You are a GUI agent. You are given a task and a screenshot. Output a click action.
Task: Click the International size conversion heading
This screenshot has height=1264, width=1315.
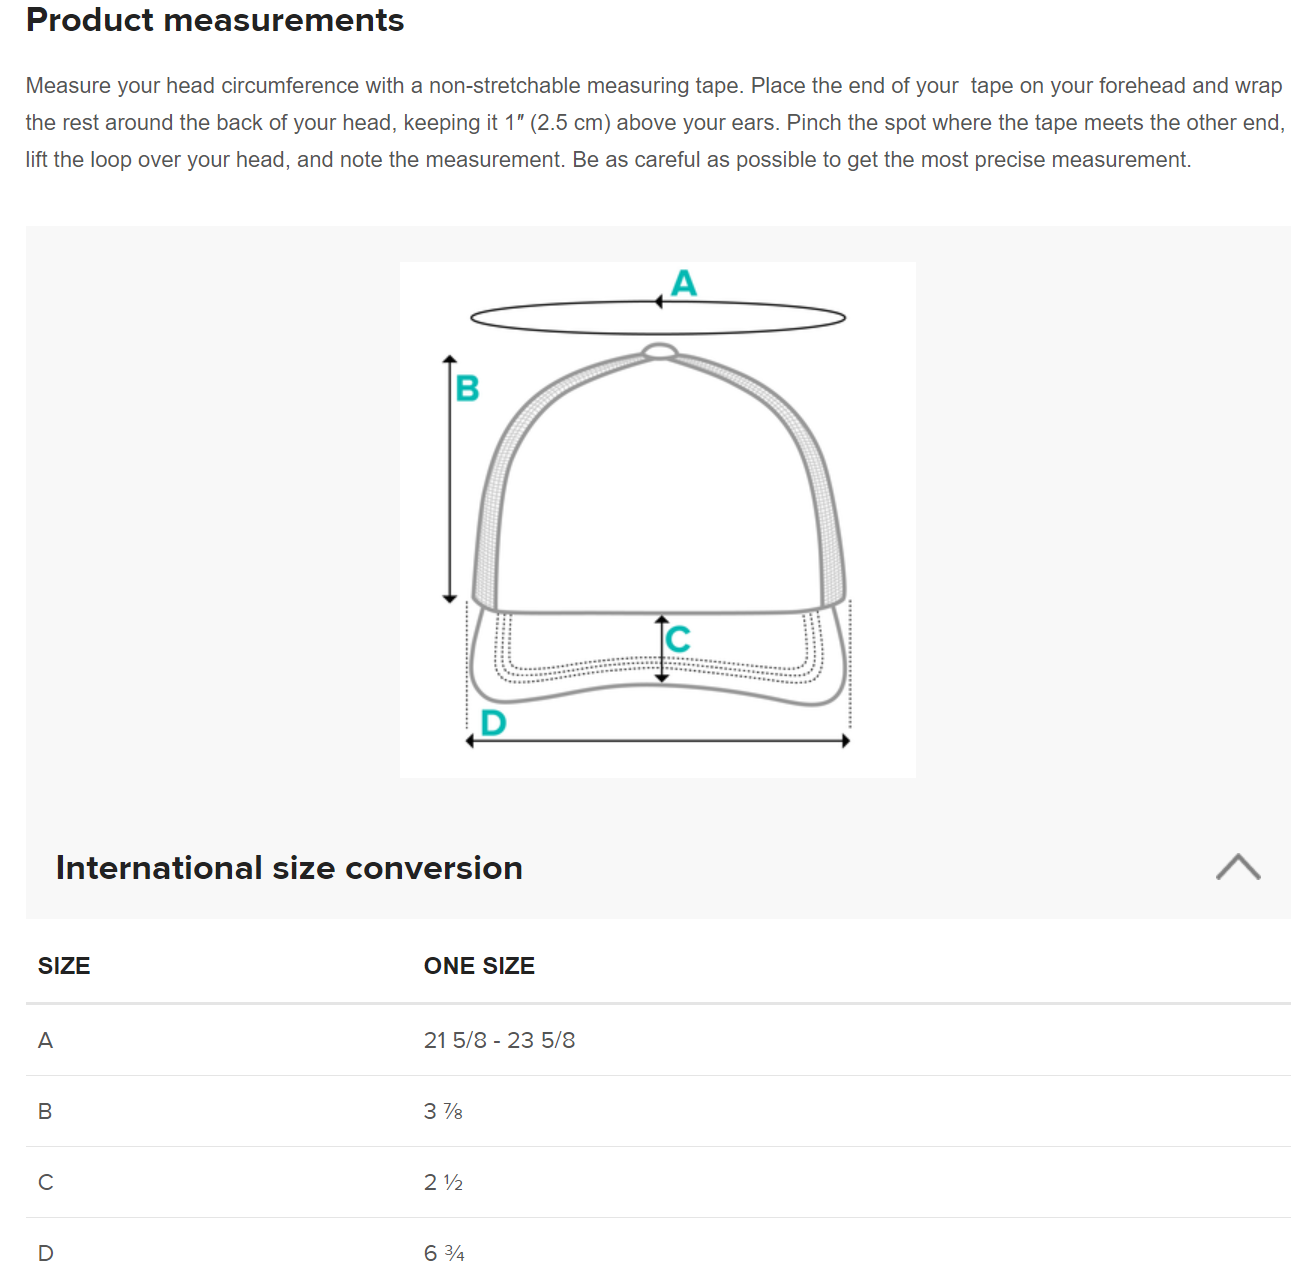tap(289, 868)
